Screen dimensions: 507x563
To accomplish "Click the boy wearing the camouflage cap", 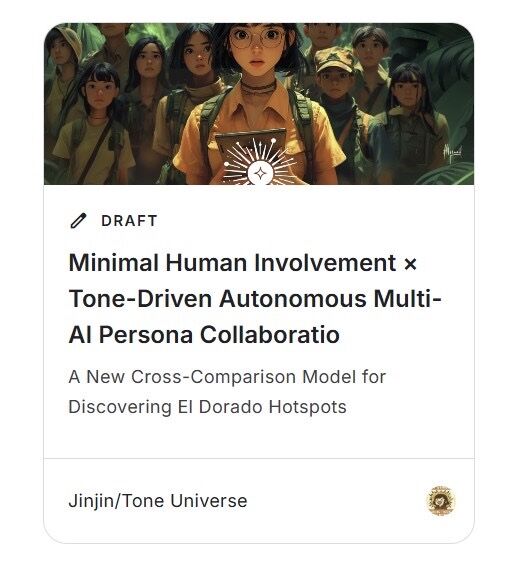I will (336, 77).
